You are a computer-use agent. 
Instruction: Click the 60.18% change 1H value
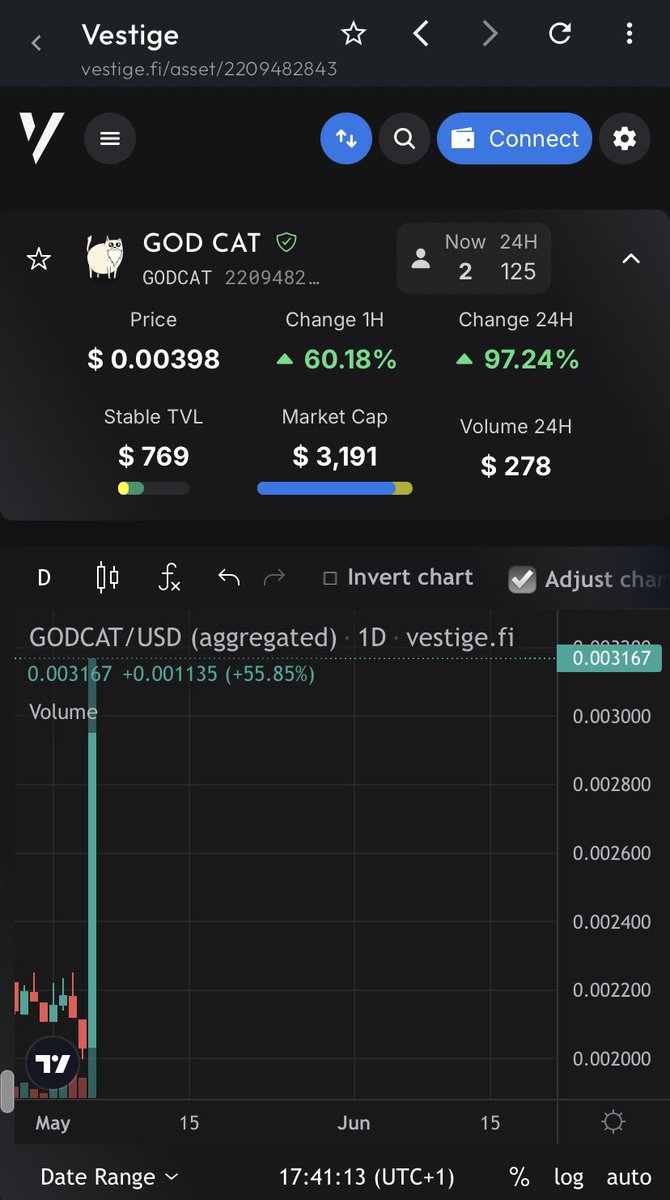point(336,359)
